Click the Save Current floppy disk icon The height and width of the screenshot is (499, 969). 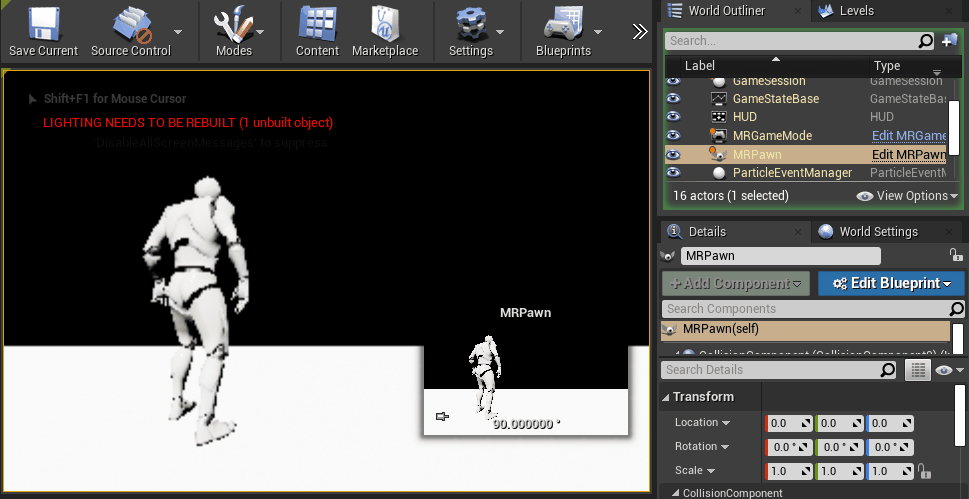(x=43, y=23)
